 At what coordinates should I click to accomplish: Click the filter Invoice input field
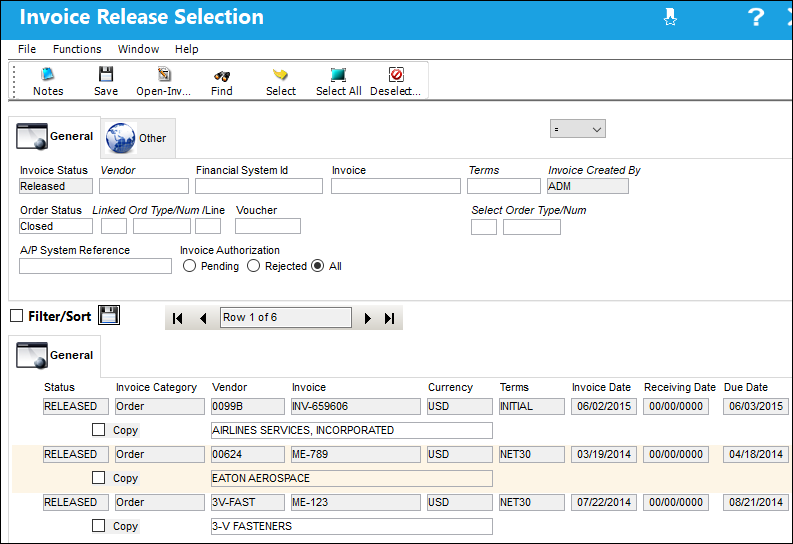396,186
